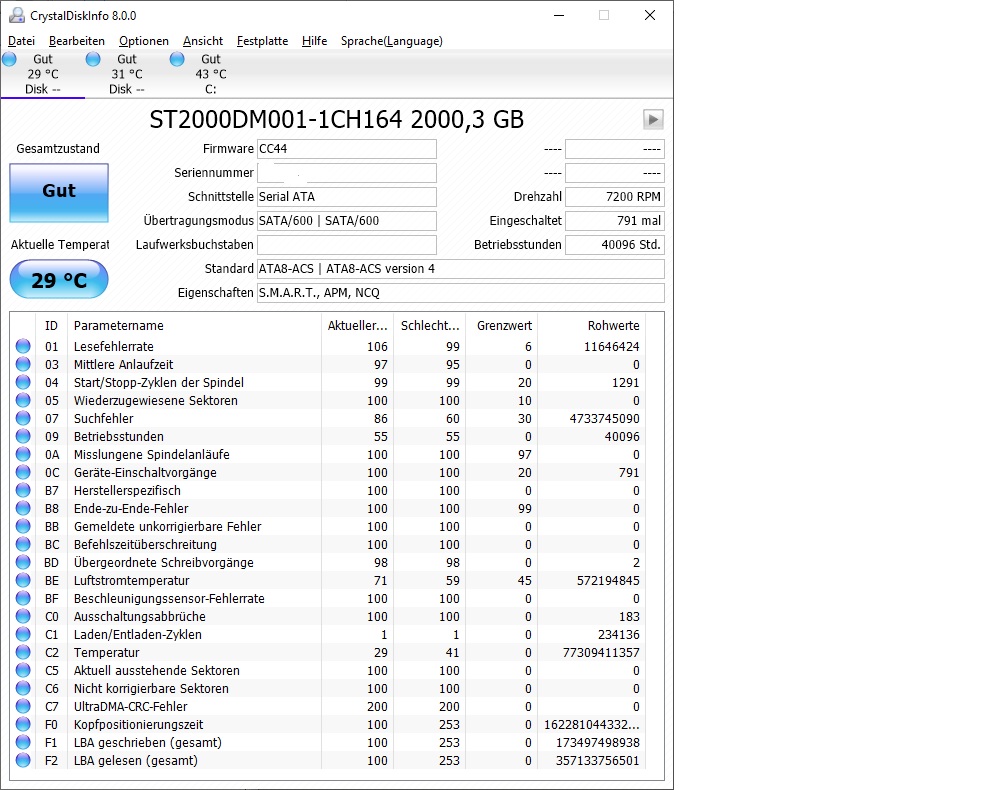Click the Schlecht... column header

[x=430, y=326]
